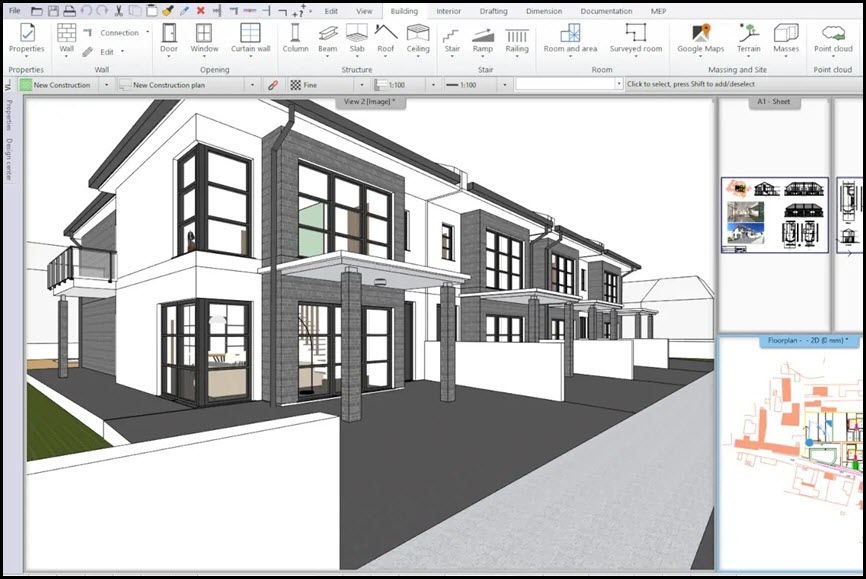The image size is (866, 579).
Task: Open the 1:100 line weight dropdown arrow
Action: (504, 85)
